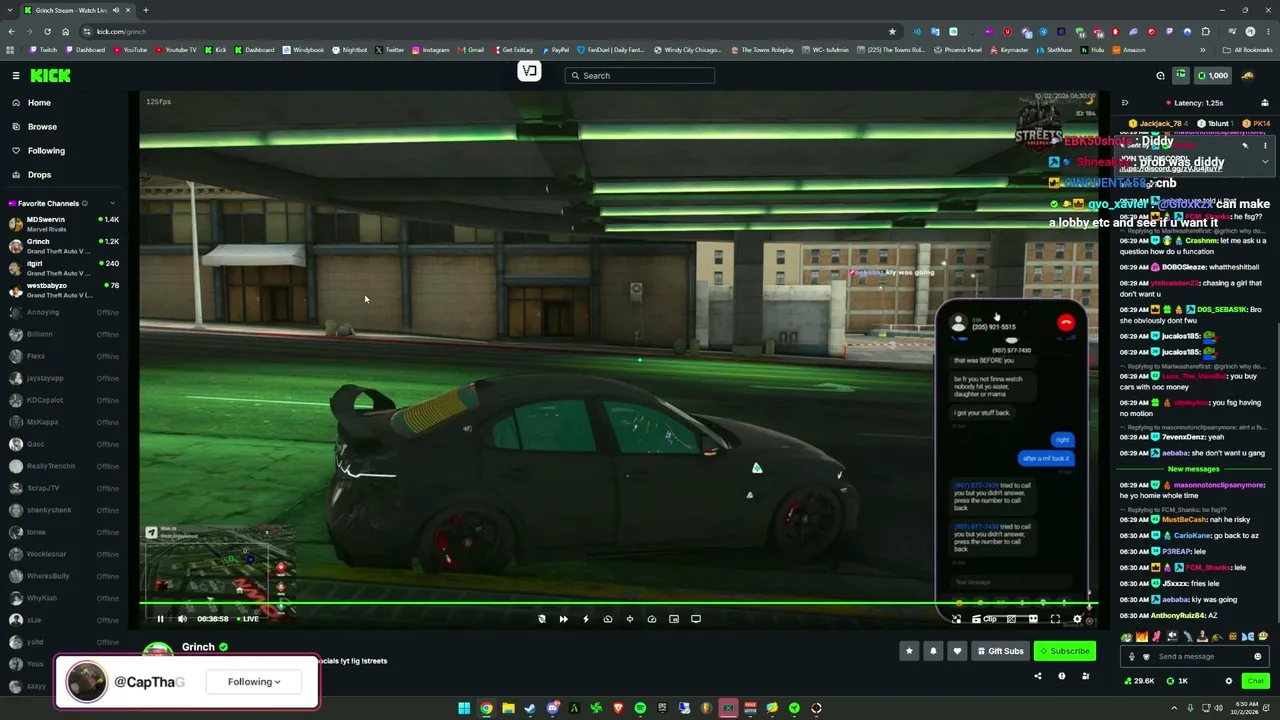This screenshot has width=1280, height=720.
Task: Click the Gift Subs button
Action: (x=999, y=651)
